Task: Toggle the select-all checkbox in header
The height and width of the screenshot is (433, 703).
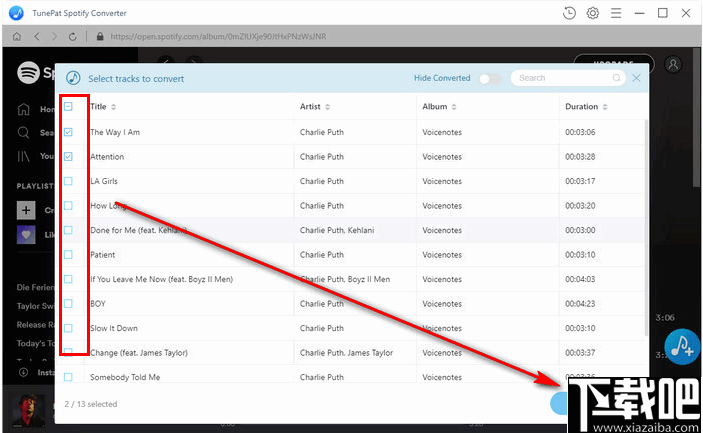Action: click(x=68, y=107)
